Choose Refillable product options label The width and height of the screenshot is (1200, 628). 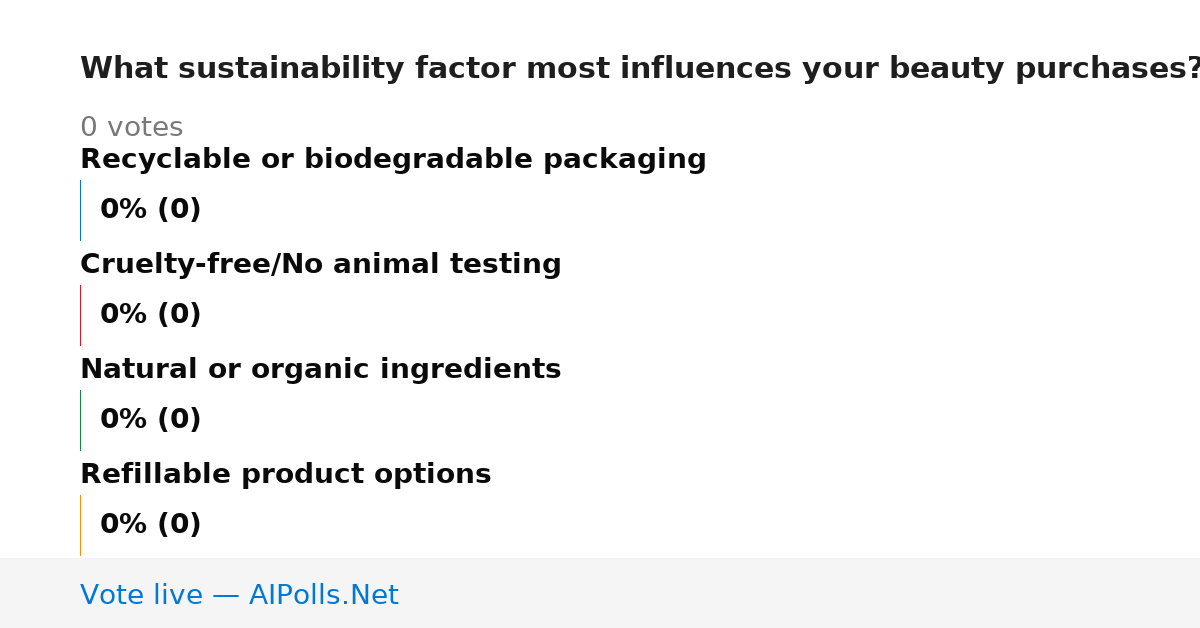(286, 475)
